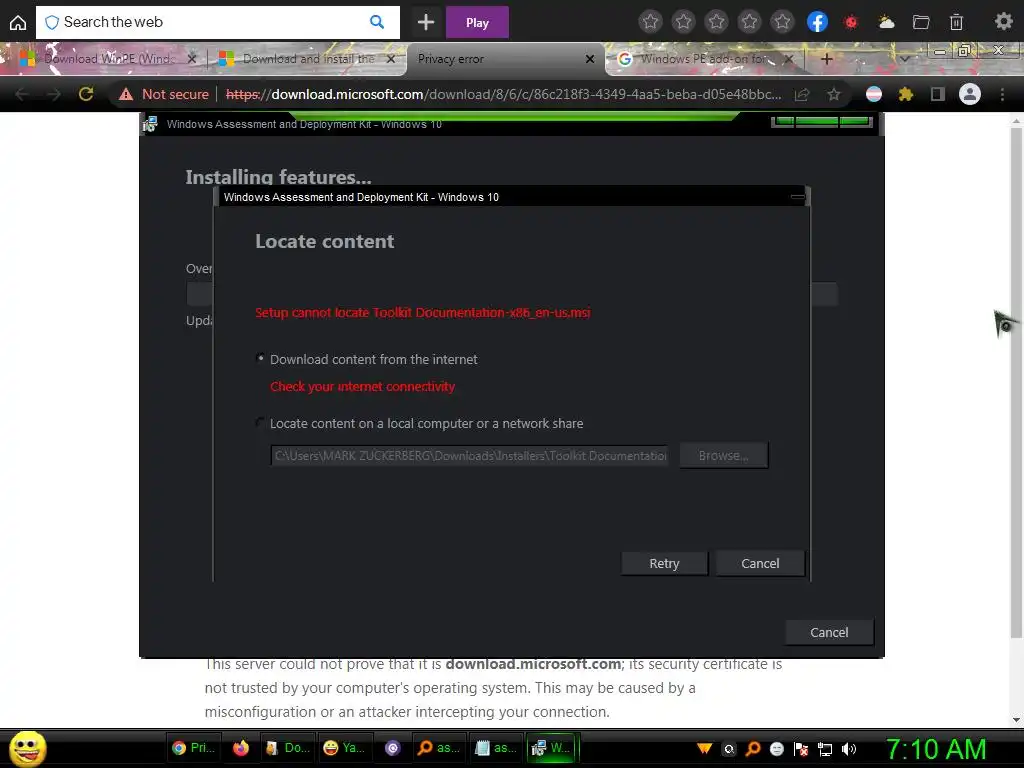Switch to Windows PE add-on Google tab
The height and width of the screenshot is (768, 1024).
tap(706, 59)
